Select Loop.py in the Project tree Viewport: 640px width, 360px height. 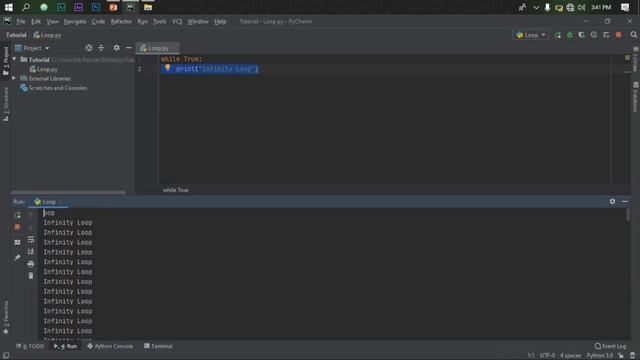[x=44, y=69]
